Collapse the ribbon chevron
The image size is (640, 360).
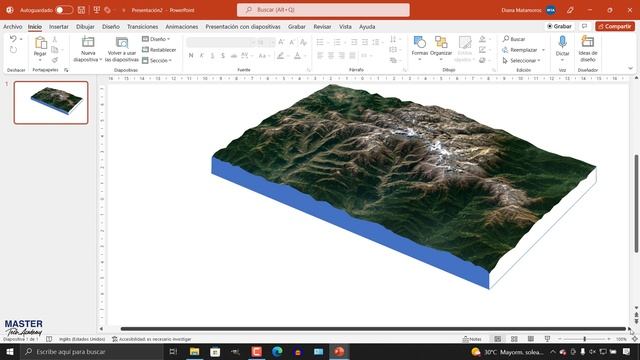(x=630, y=69)
